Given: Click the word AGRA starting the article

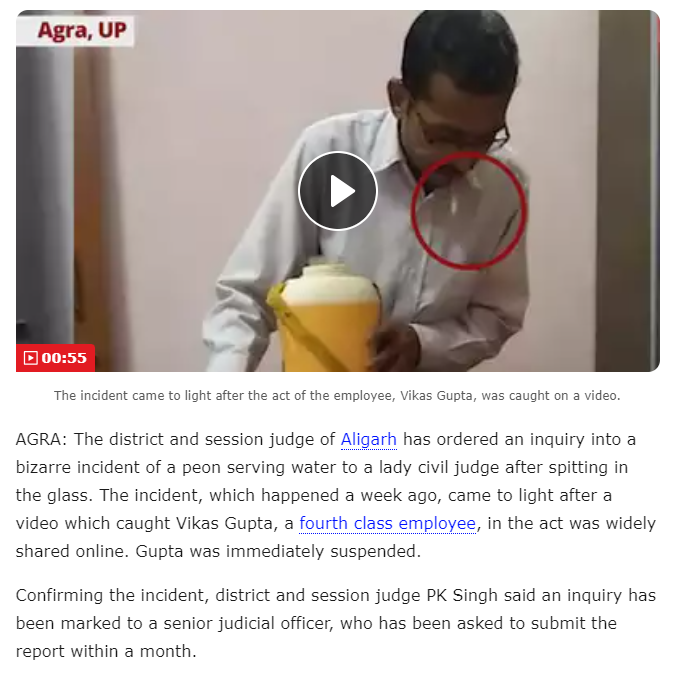Looking at the screenshot, I should [41, 439].
